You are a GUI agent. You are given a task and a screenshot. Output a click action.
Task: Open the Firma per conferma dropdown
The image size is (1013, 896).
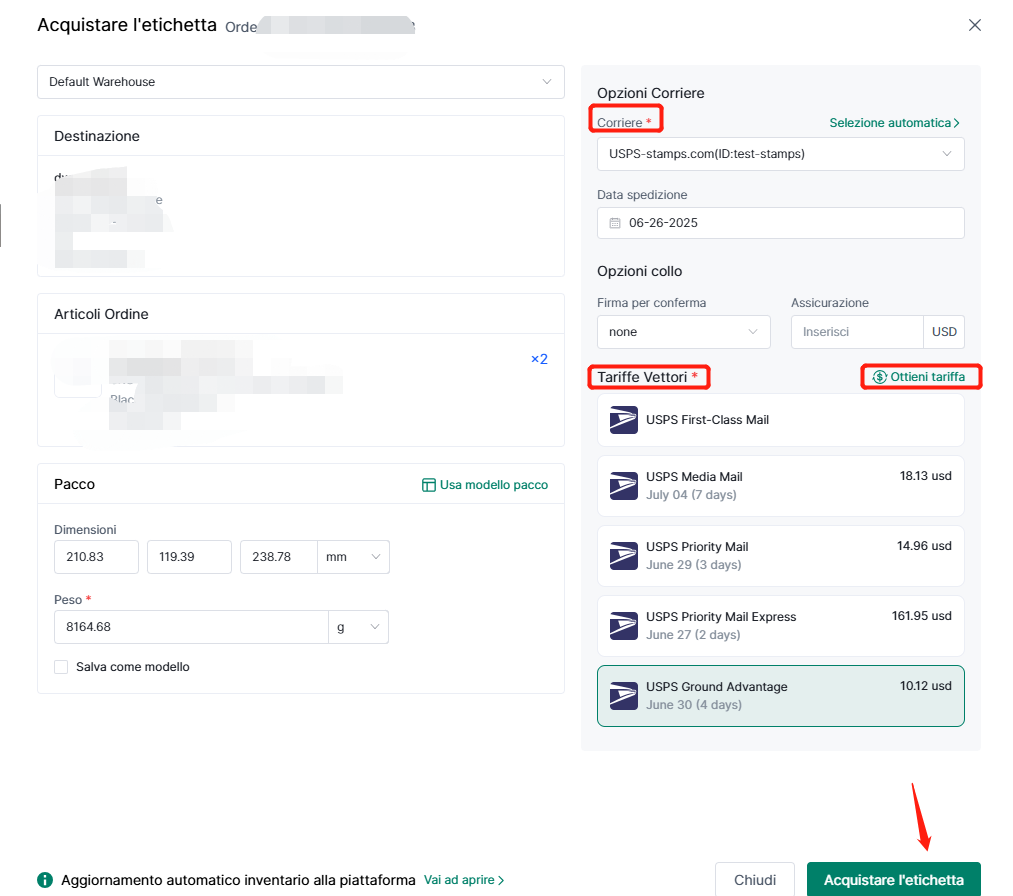pos(684,332)
